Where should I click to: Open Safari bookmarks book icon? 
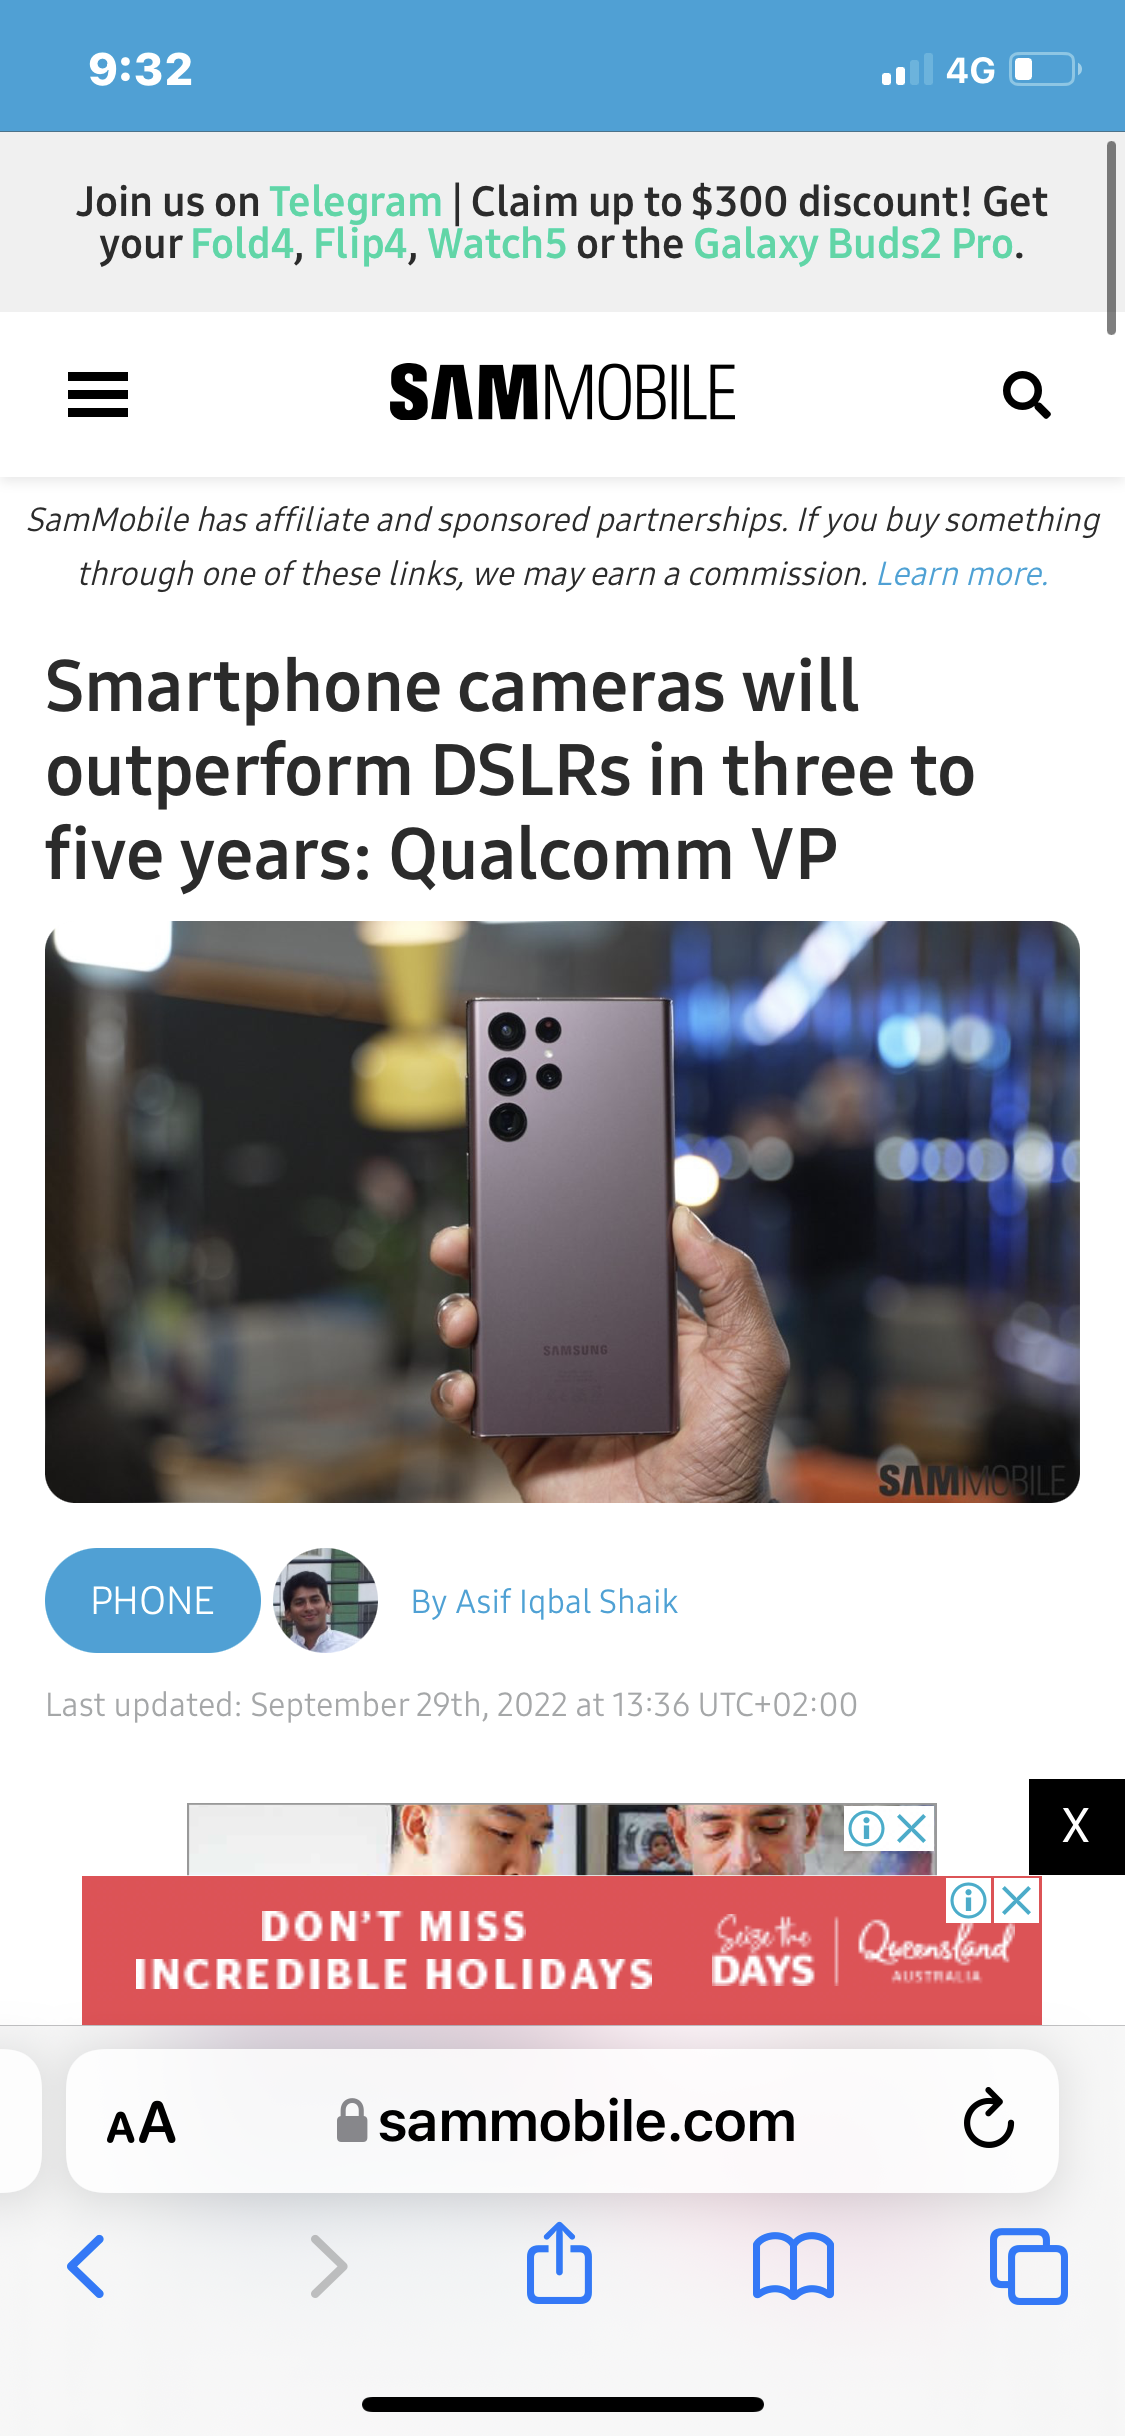[793, 2266]
